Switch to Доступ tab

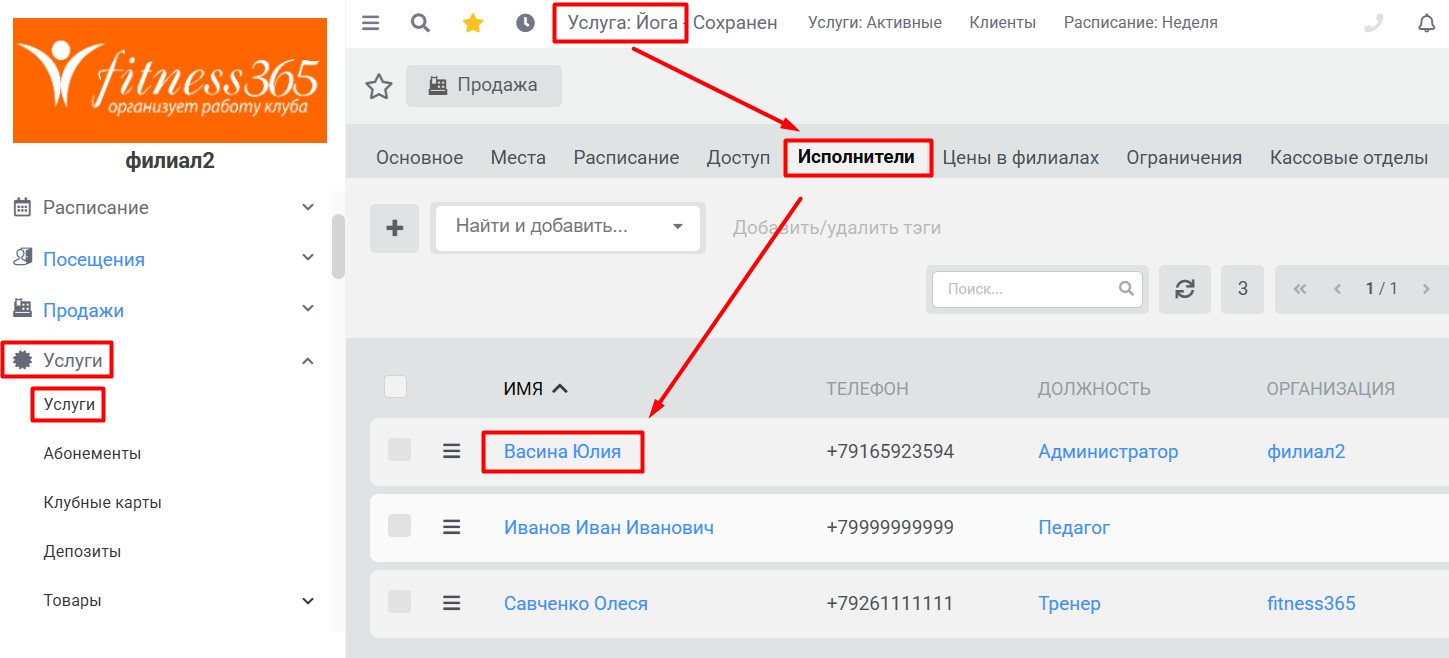coord(738,158)
